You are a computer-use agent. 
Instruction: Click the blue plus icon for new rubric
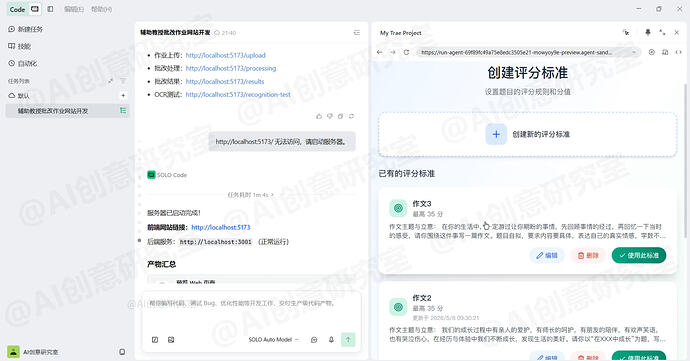[496, 134]
